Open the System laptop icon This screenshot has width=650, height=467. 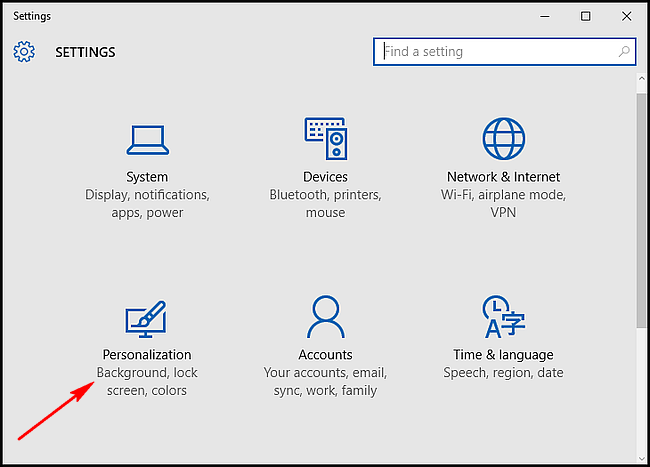[x=148, y=140]
